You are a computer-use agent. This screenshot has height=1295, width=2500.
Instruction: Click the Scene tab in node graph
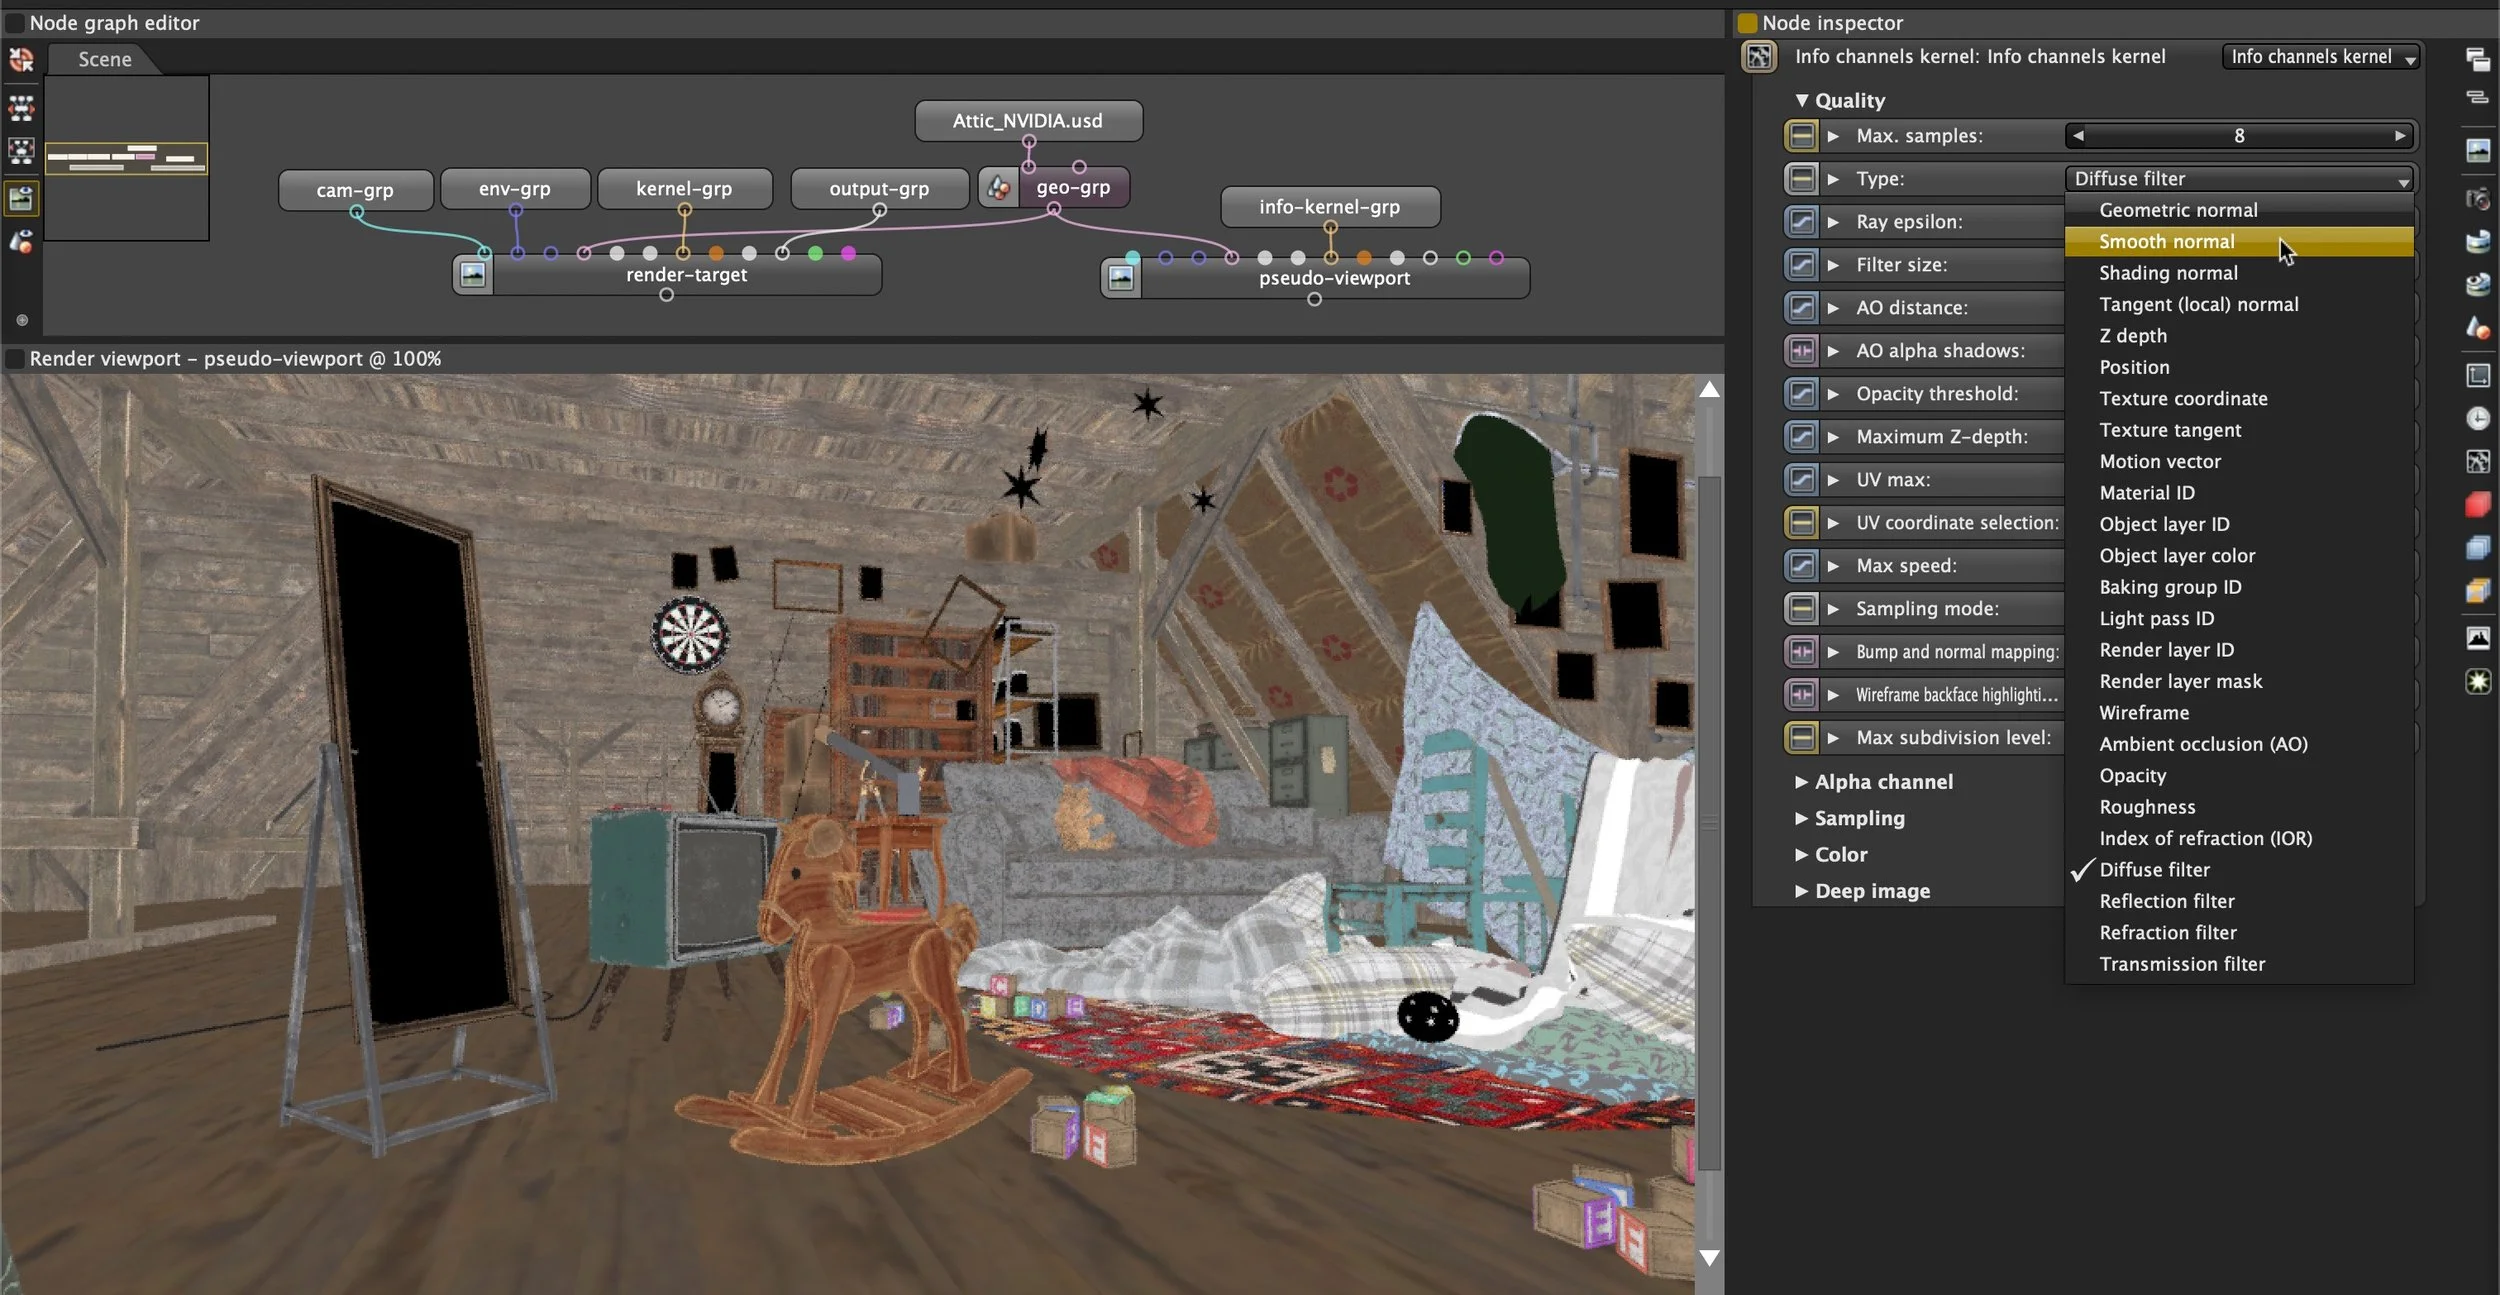pos(105,59)
